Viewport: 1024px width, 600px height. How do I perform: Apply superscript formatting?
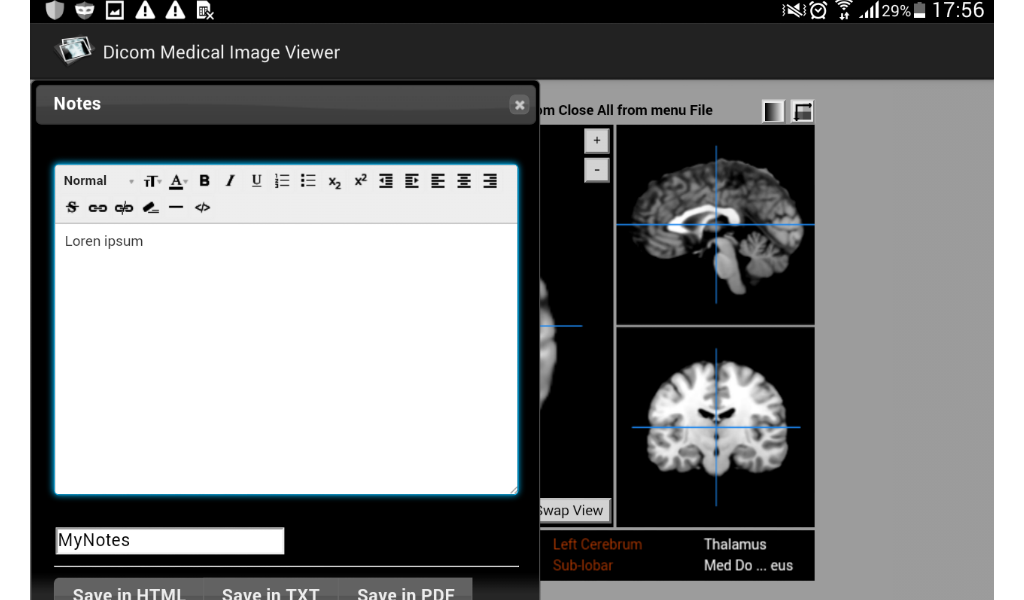[x=359, y=181]
